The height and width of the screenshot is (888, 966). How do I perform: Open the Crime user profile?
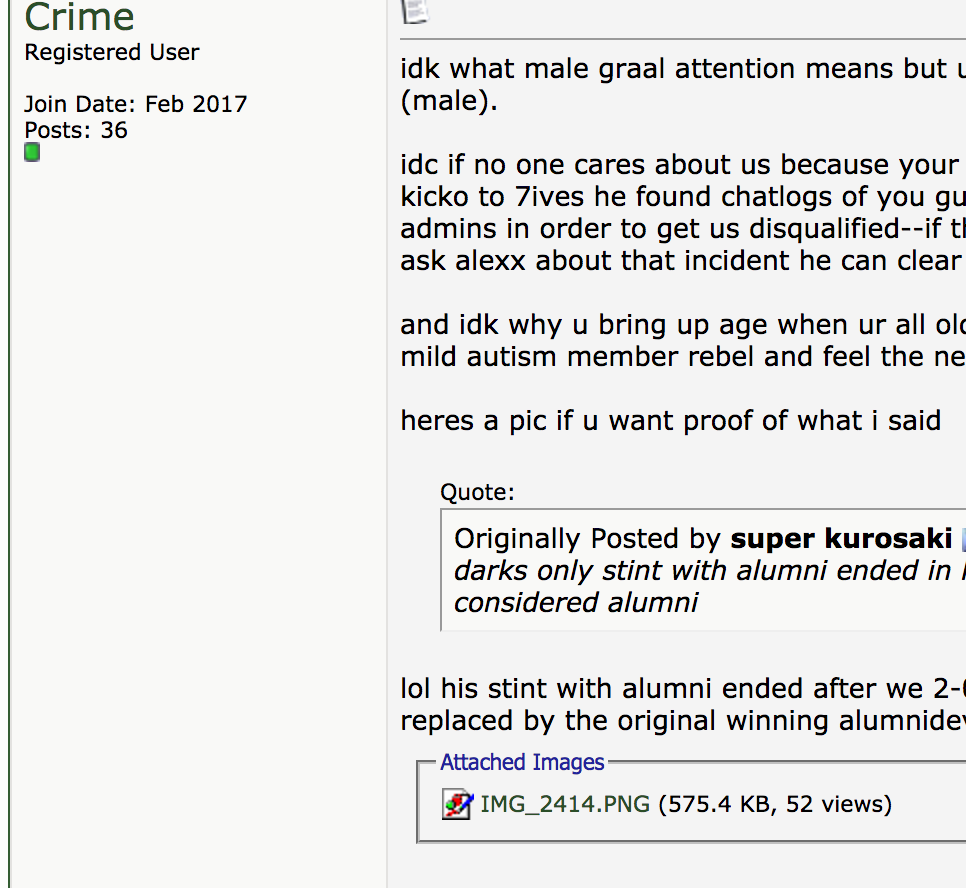pyautogui.click(x=79, y=17)
